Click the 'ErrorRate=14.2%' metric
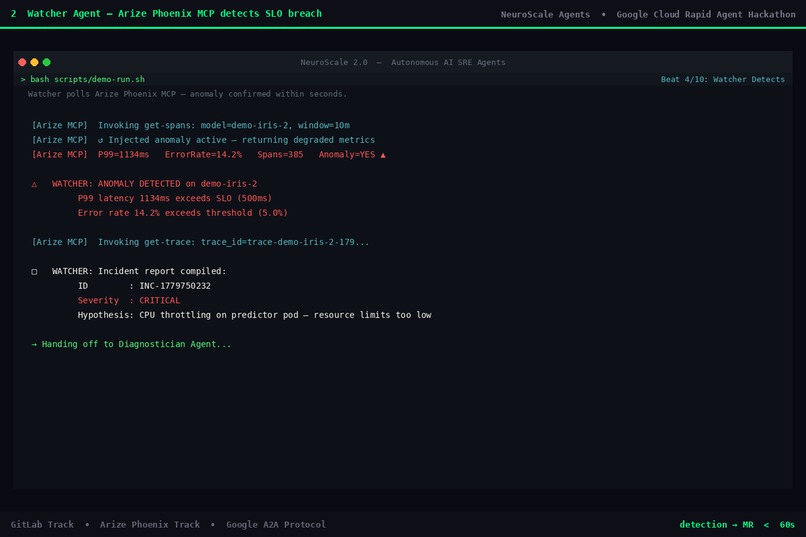Screen dimensions: 806x537 (x=203, y=155)
